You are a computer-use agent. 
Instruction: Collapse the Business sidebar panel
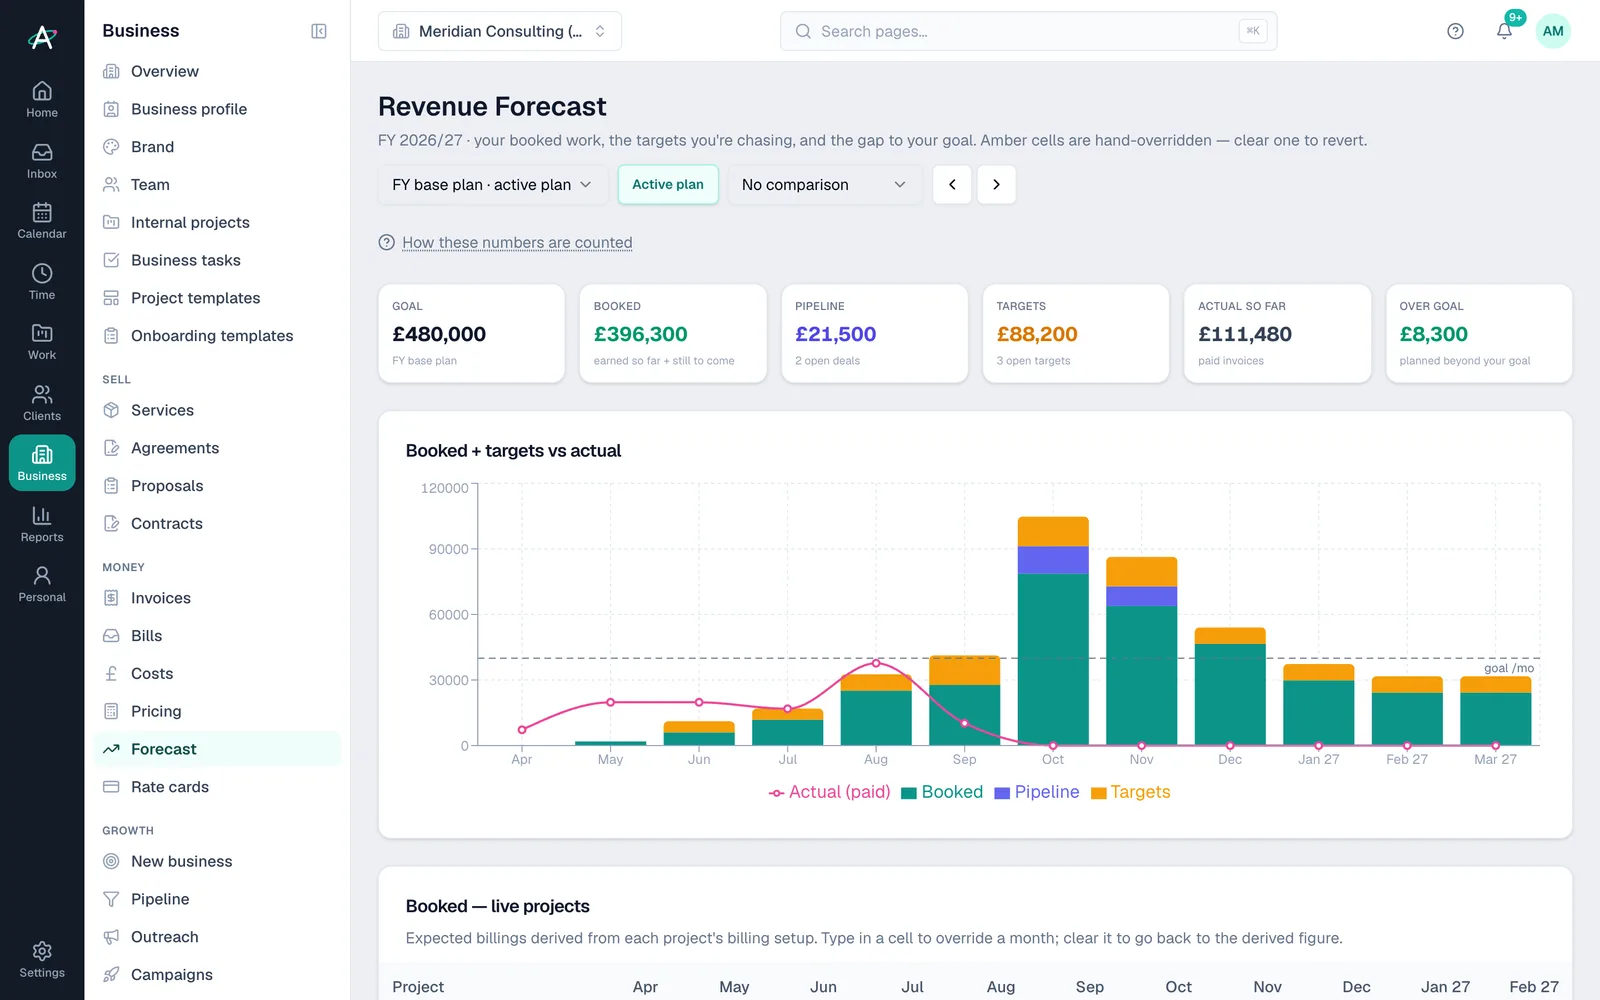click(319, 31)
